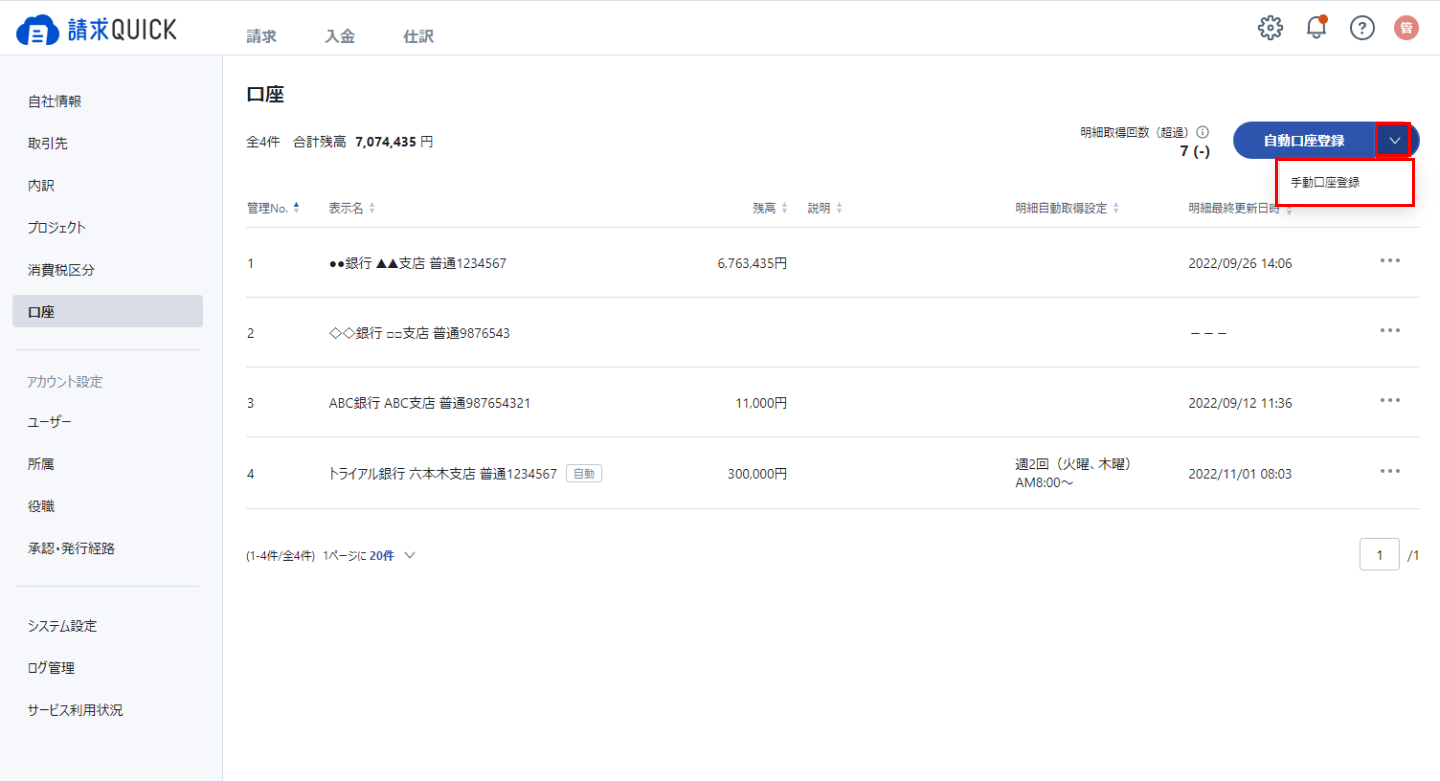Open the help question mark icon
This screenshot has height=781, width=1440.
pos(1362,28)
